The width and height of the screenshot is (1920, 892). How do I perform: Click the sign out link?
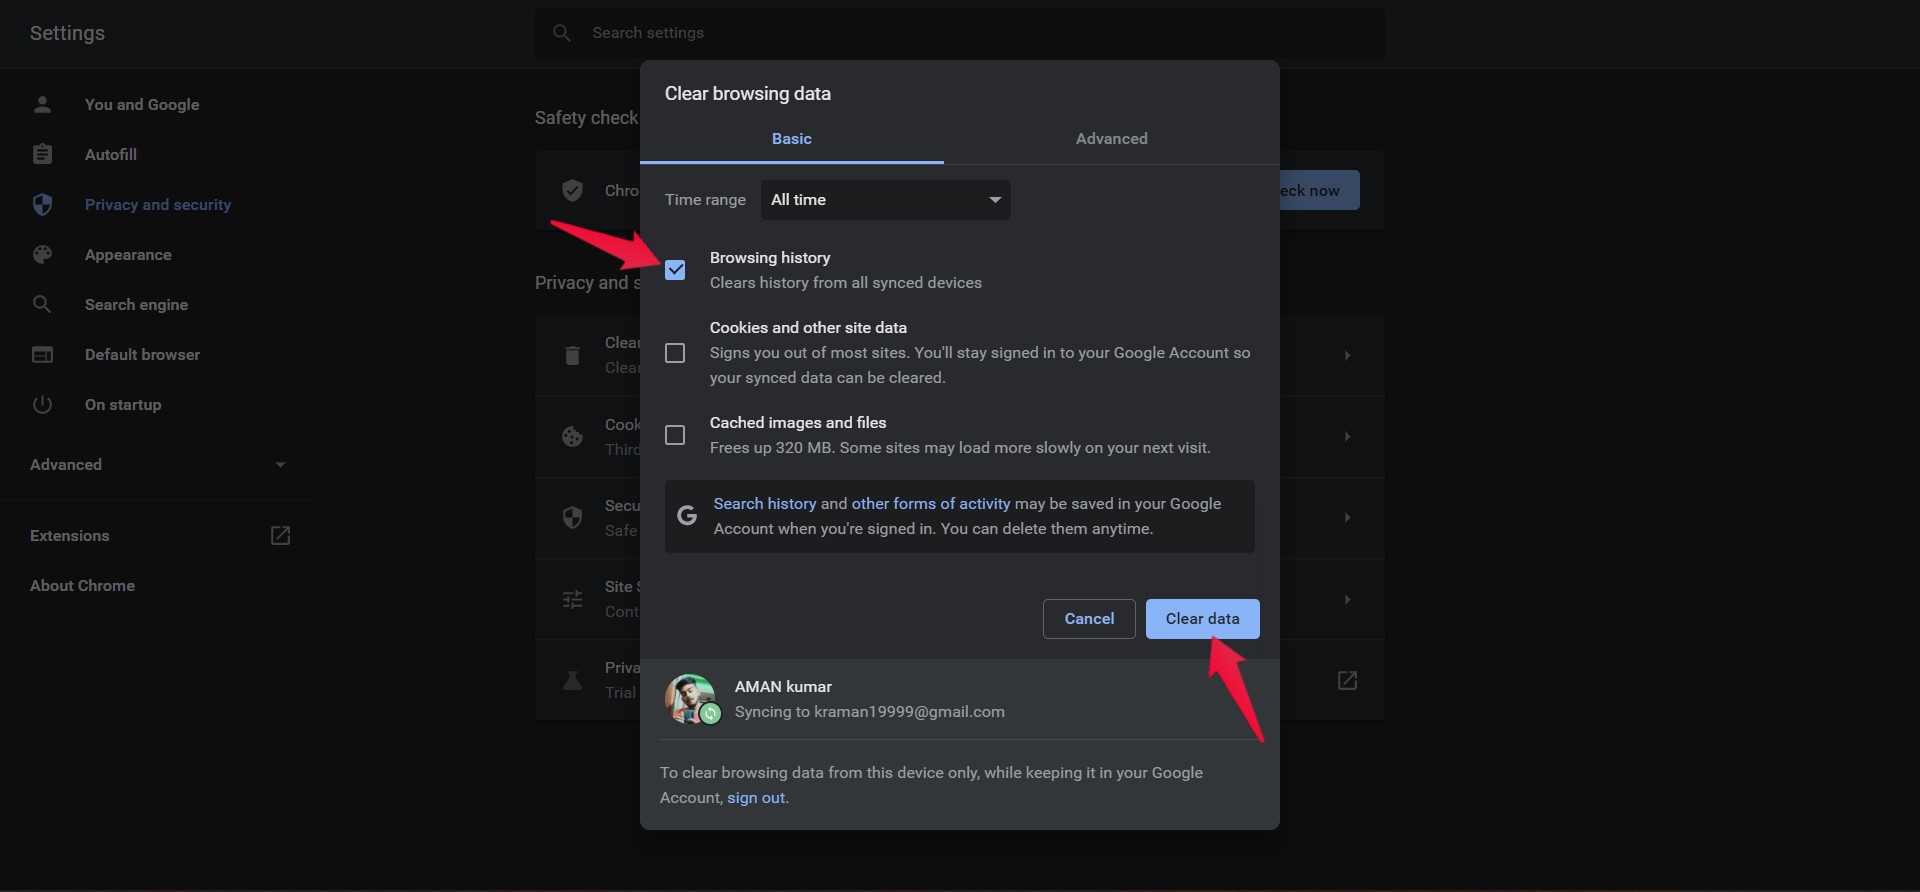coord(756,798)
